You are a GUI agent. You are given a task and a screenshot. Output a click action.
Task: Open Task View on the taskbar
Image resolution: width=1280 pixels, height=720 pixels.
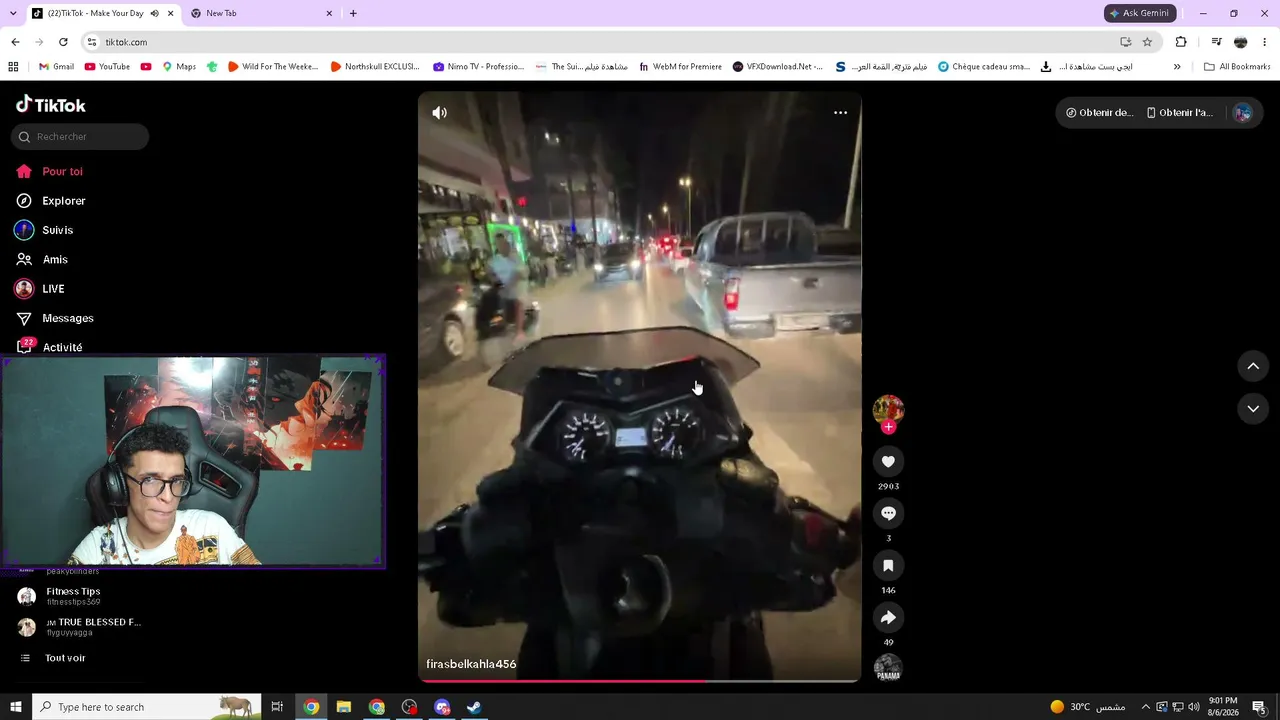278,707
